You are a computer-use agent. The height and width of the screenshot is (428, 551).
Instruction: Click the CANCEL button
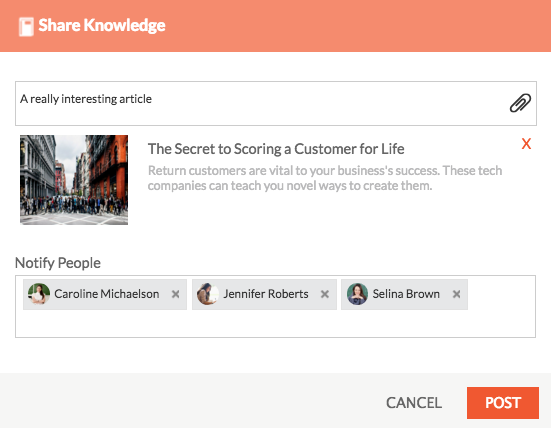pyautogui.click(x=414, y=403)
